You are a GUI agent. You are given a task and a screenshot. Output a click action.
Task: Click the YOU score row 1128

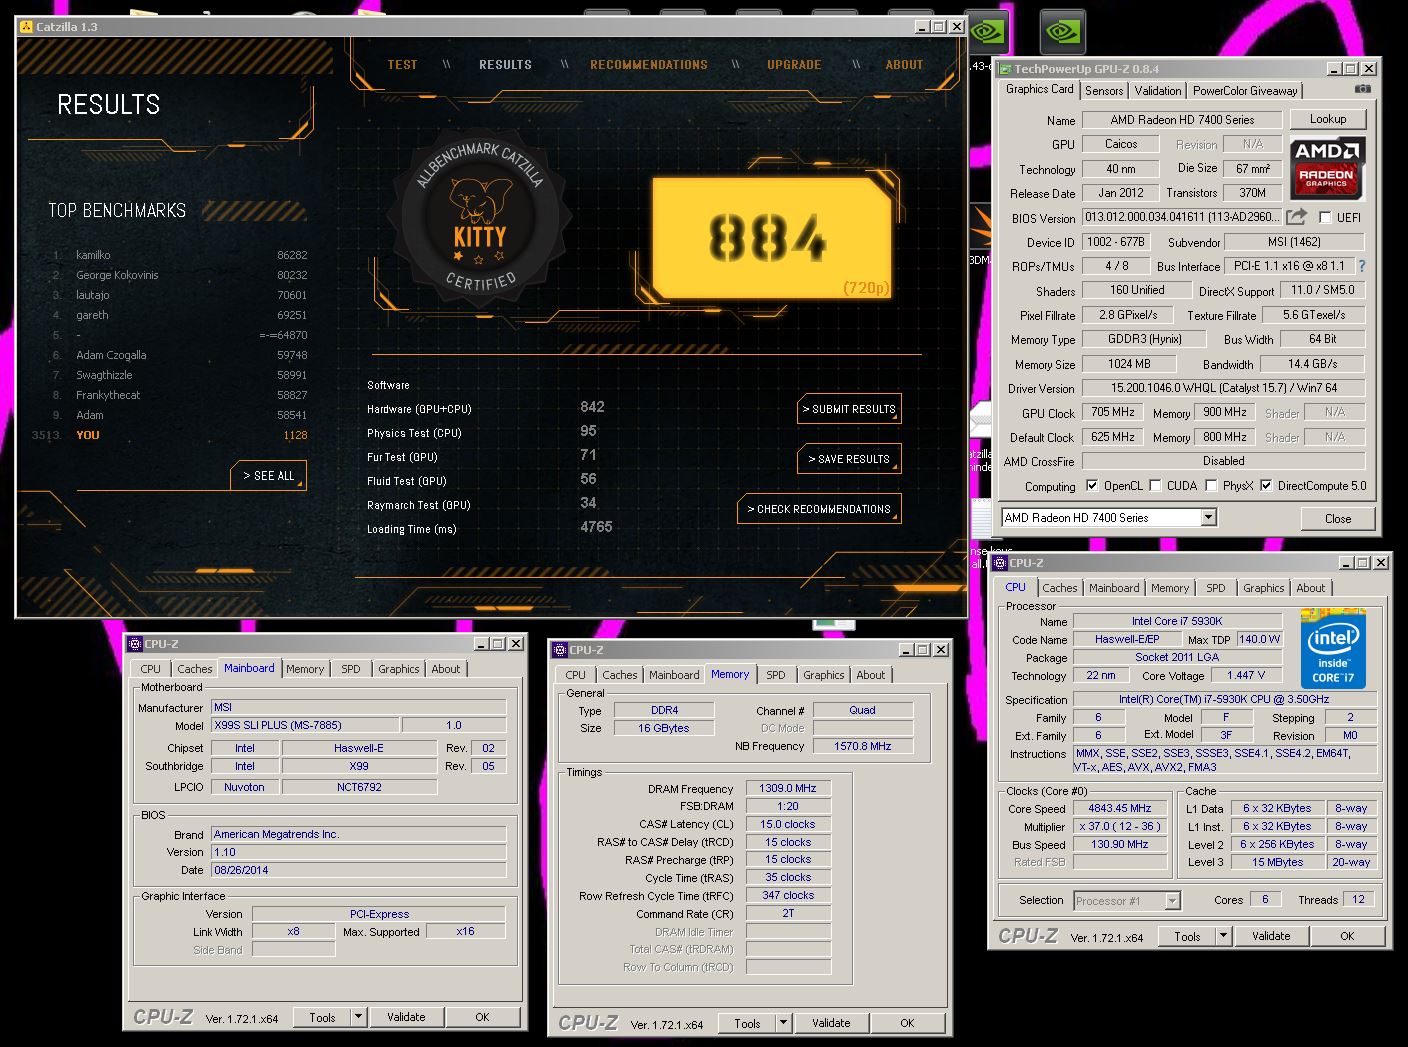(170, 435)
